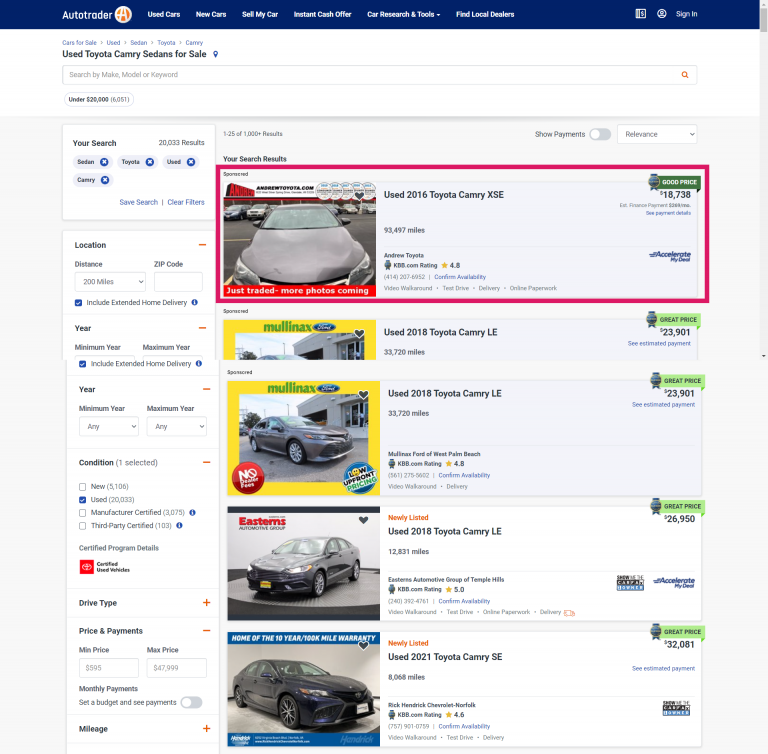Favorite the 2021 Toyota Camry SE listing
The width and height of the screenshot is (768, 754).
tap(363, 646)
